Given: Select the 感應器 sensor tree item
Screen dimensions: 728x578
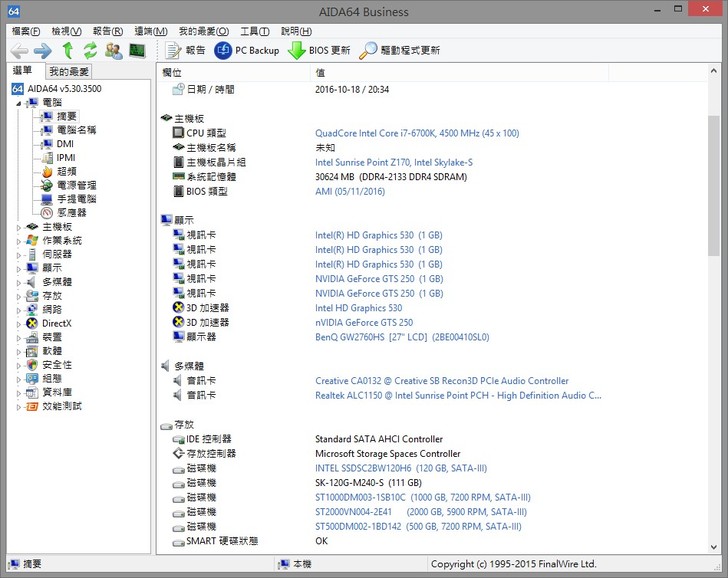Looking at the screenshot, I should pyautogui.click(x=71, y=213).
